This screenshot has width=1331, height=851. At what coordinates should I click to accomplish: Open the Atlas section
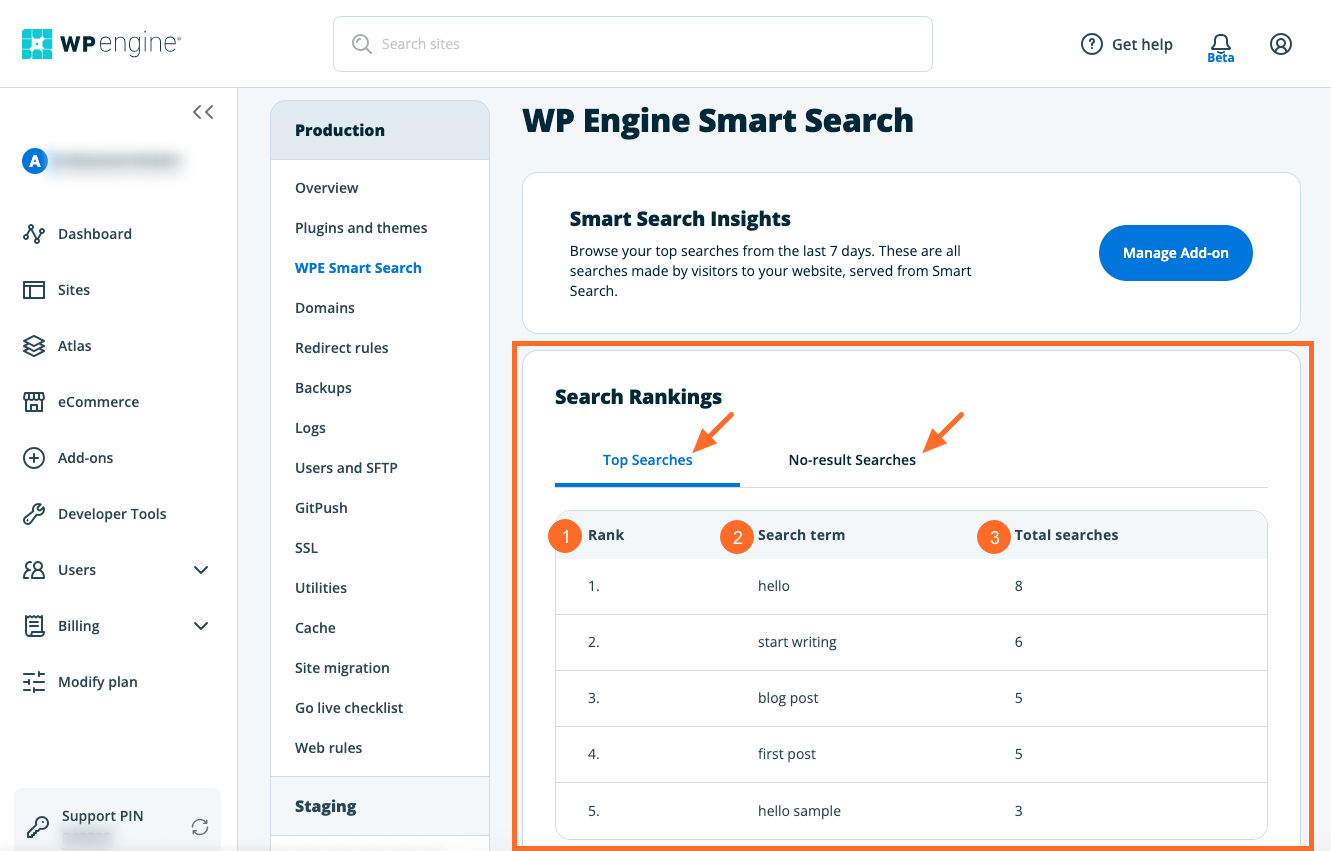click(x=34, y=345)
